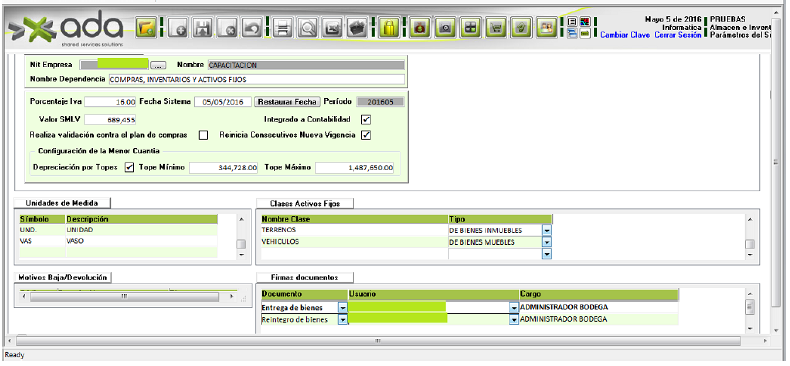Click the Clases Activos Fijos scrollbar up arrow
Image resolution: width=790 pixels, height=366 pixels.
pyautogui.click(x=750, y=220)
